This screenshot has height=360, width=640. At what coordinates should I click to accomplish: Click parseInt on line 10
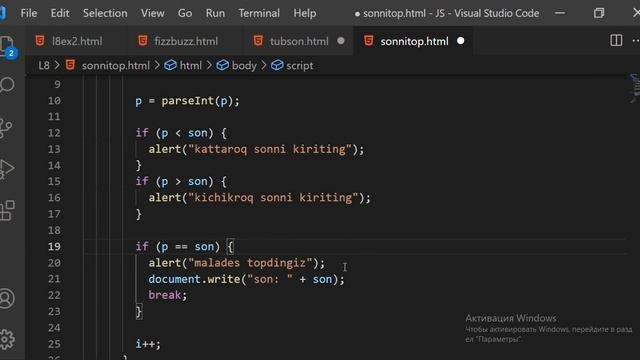(187, 101)
